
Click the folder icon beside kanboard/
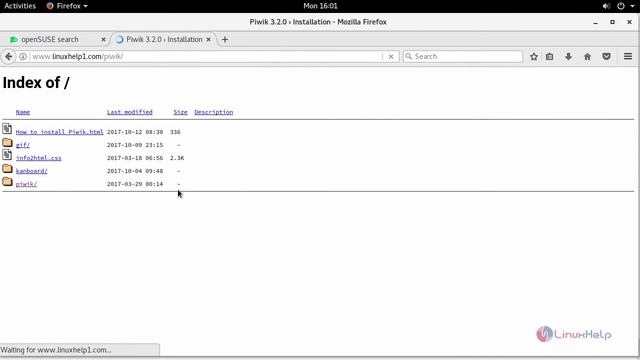tap(7, 169)
